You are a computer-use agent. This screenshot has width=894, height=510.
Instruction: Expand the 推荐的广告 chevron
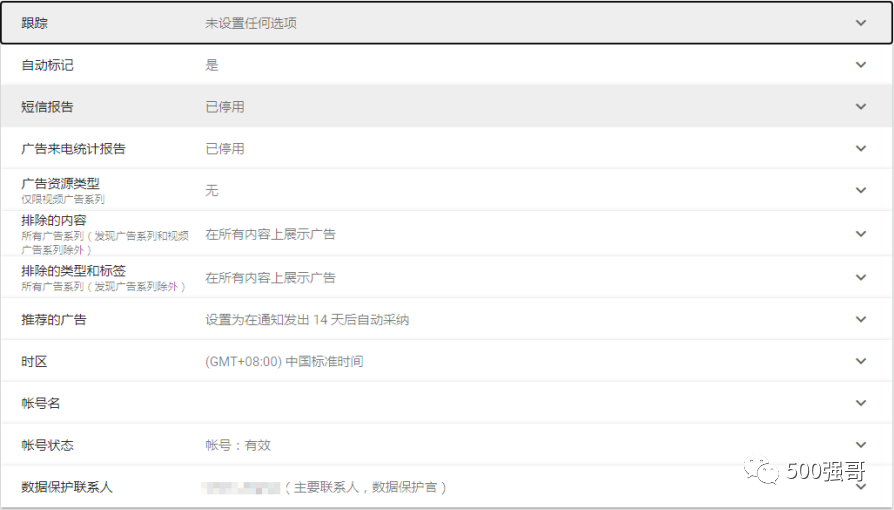click(861, 319)
